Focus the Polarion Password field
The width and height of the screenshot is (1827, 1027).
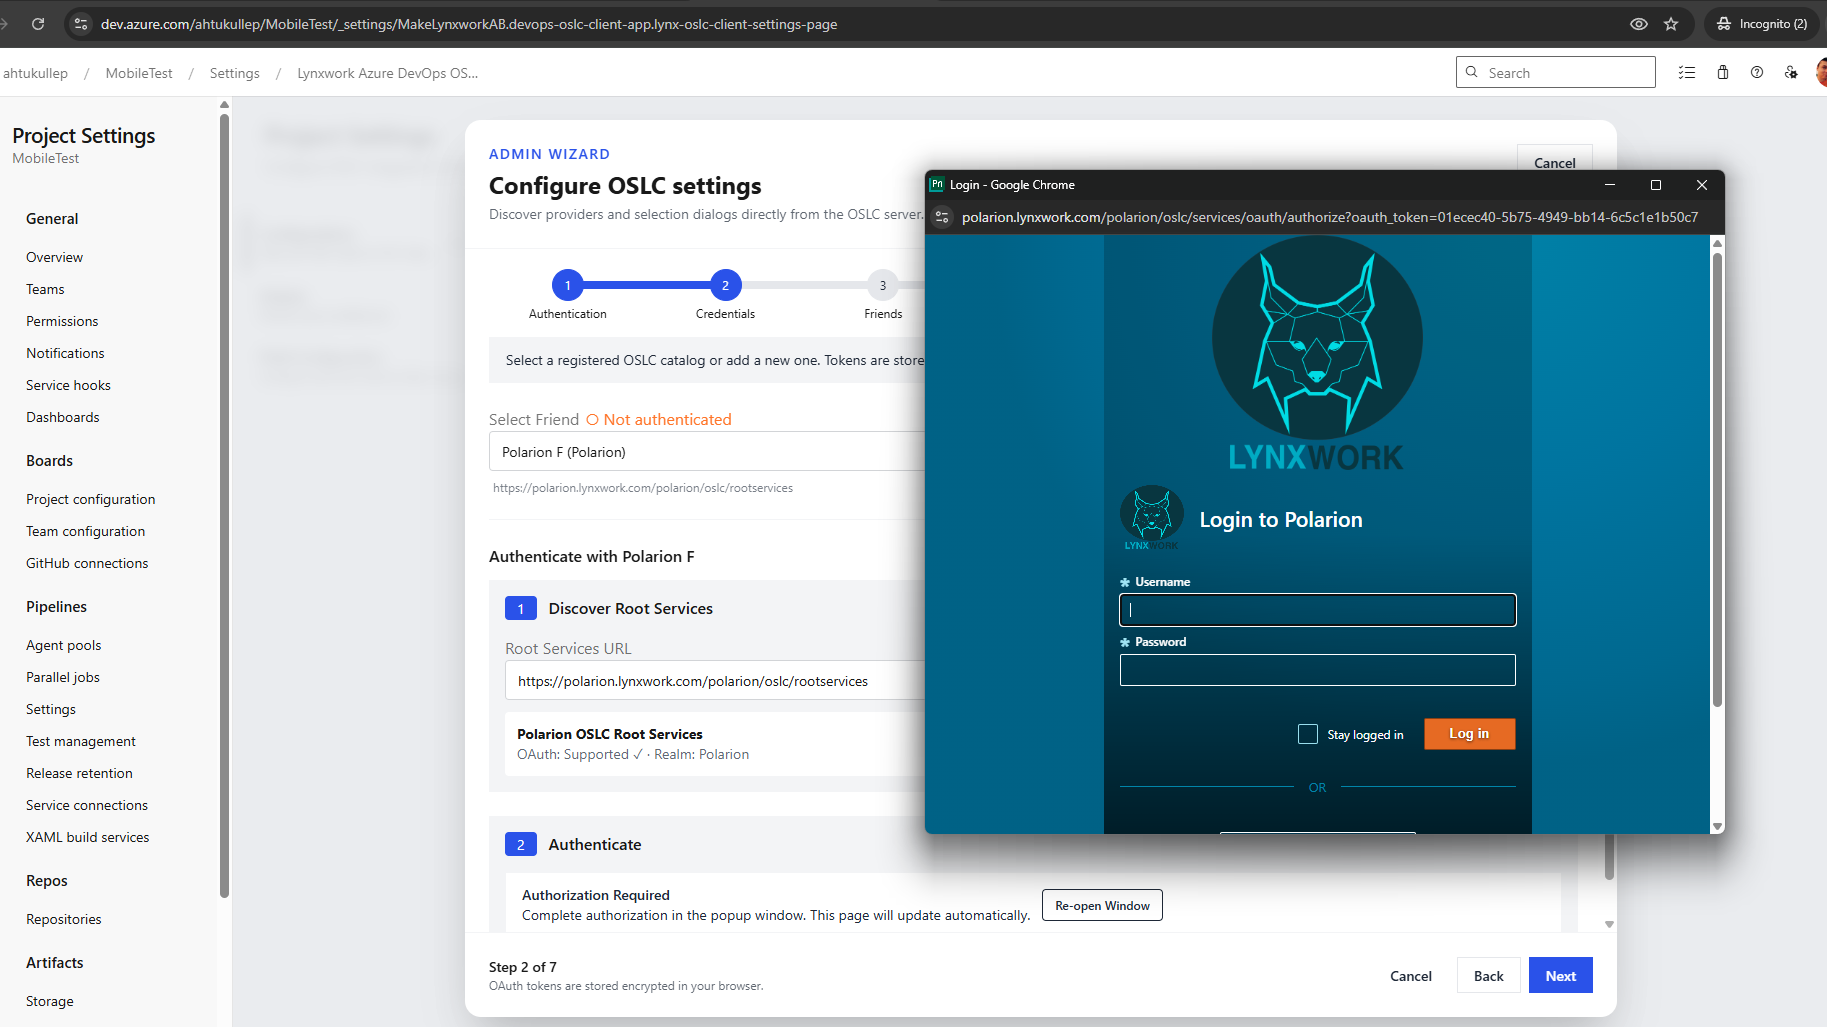1318,670
